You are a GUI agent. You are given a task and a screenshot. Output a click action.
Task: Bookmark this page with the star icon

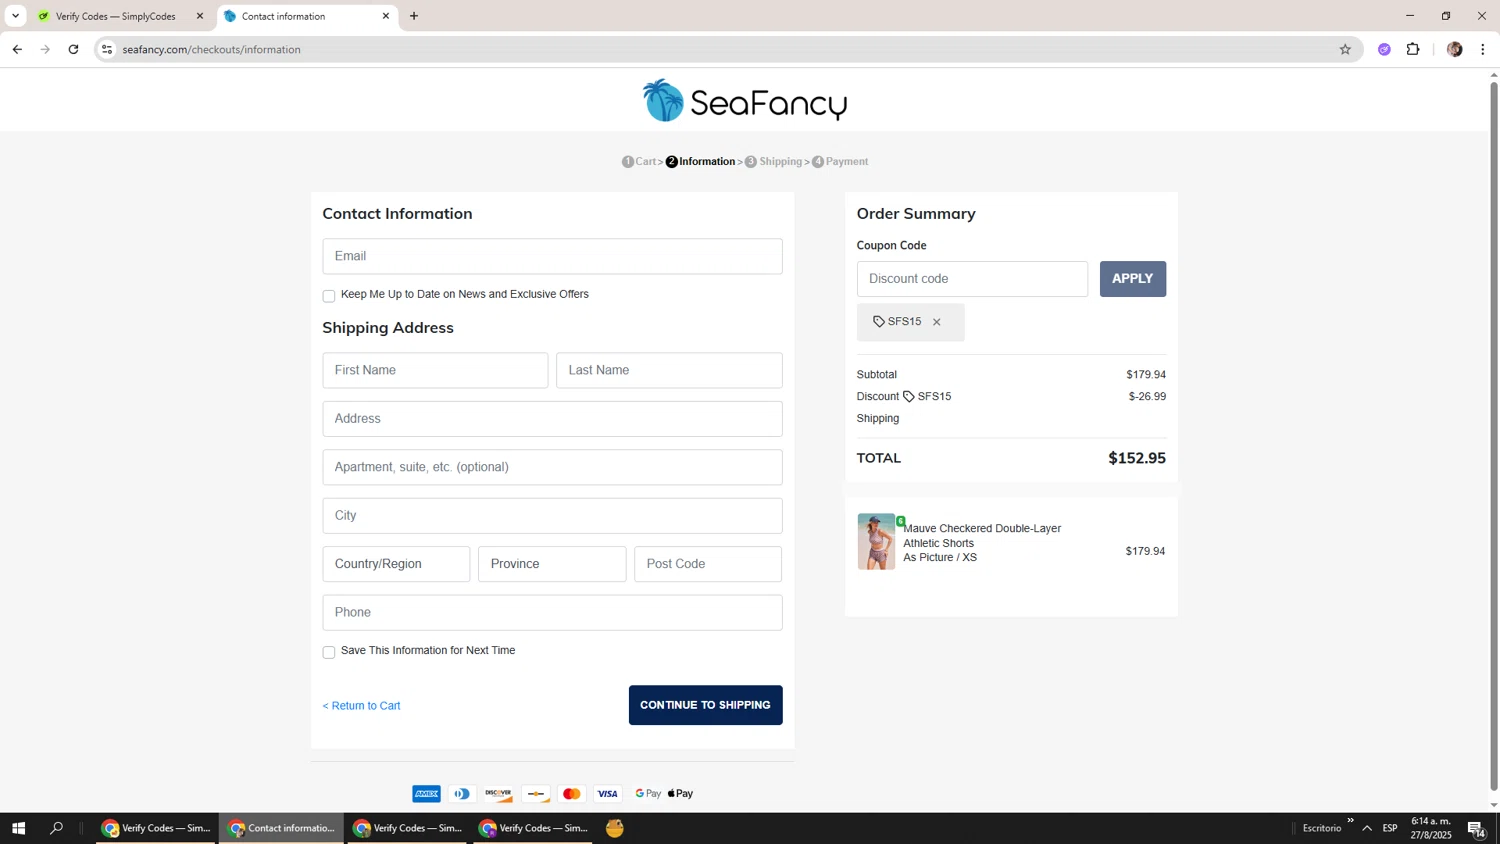(1345, 49)
